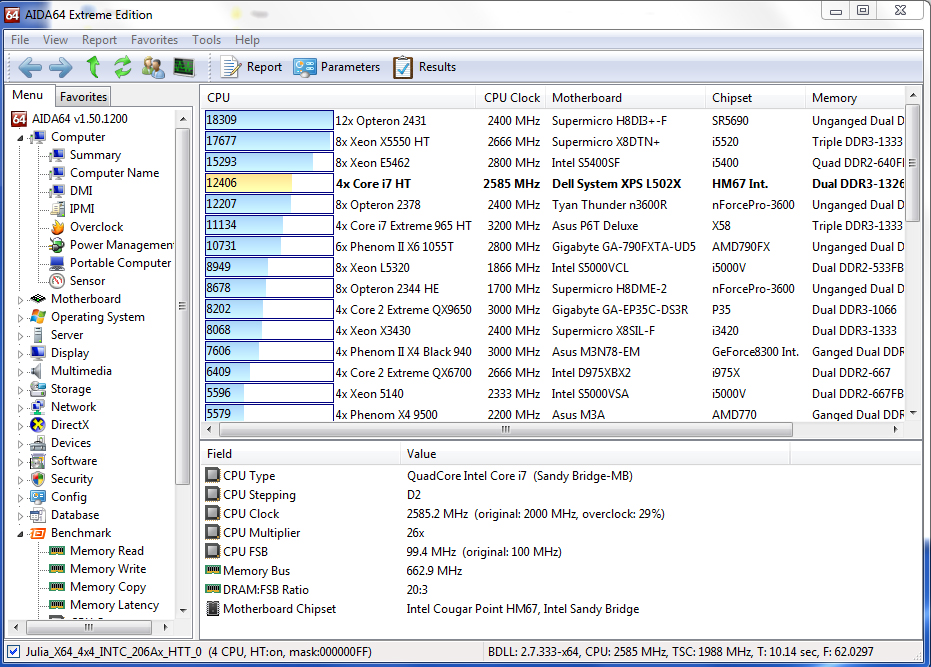Select the 12406 highlighted score bar
Image resolution: width=931 pixels, height=667 pixels.
coord(269,183)
